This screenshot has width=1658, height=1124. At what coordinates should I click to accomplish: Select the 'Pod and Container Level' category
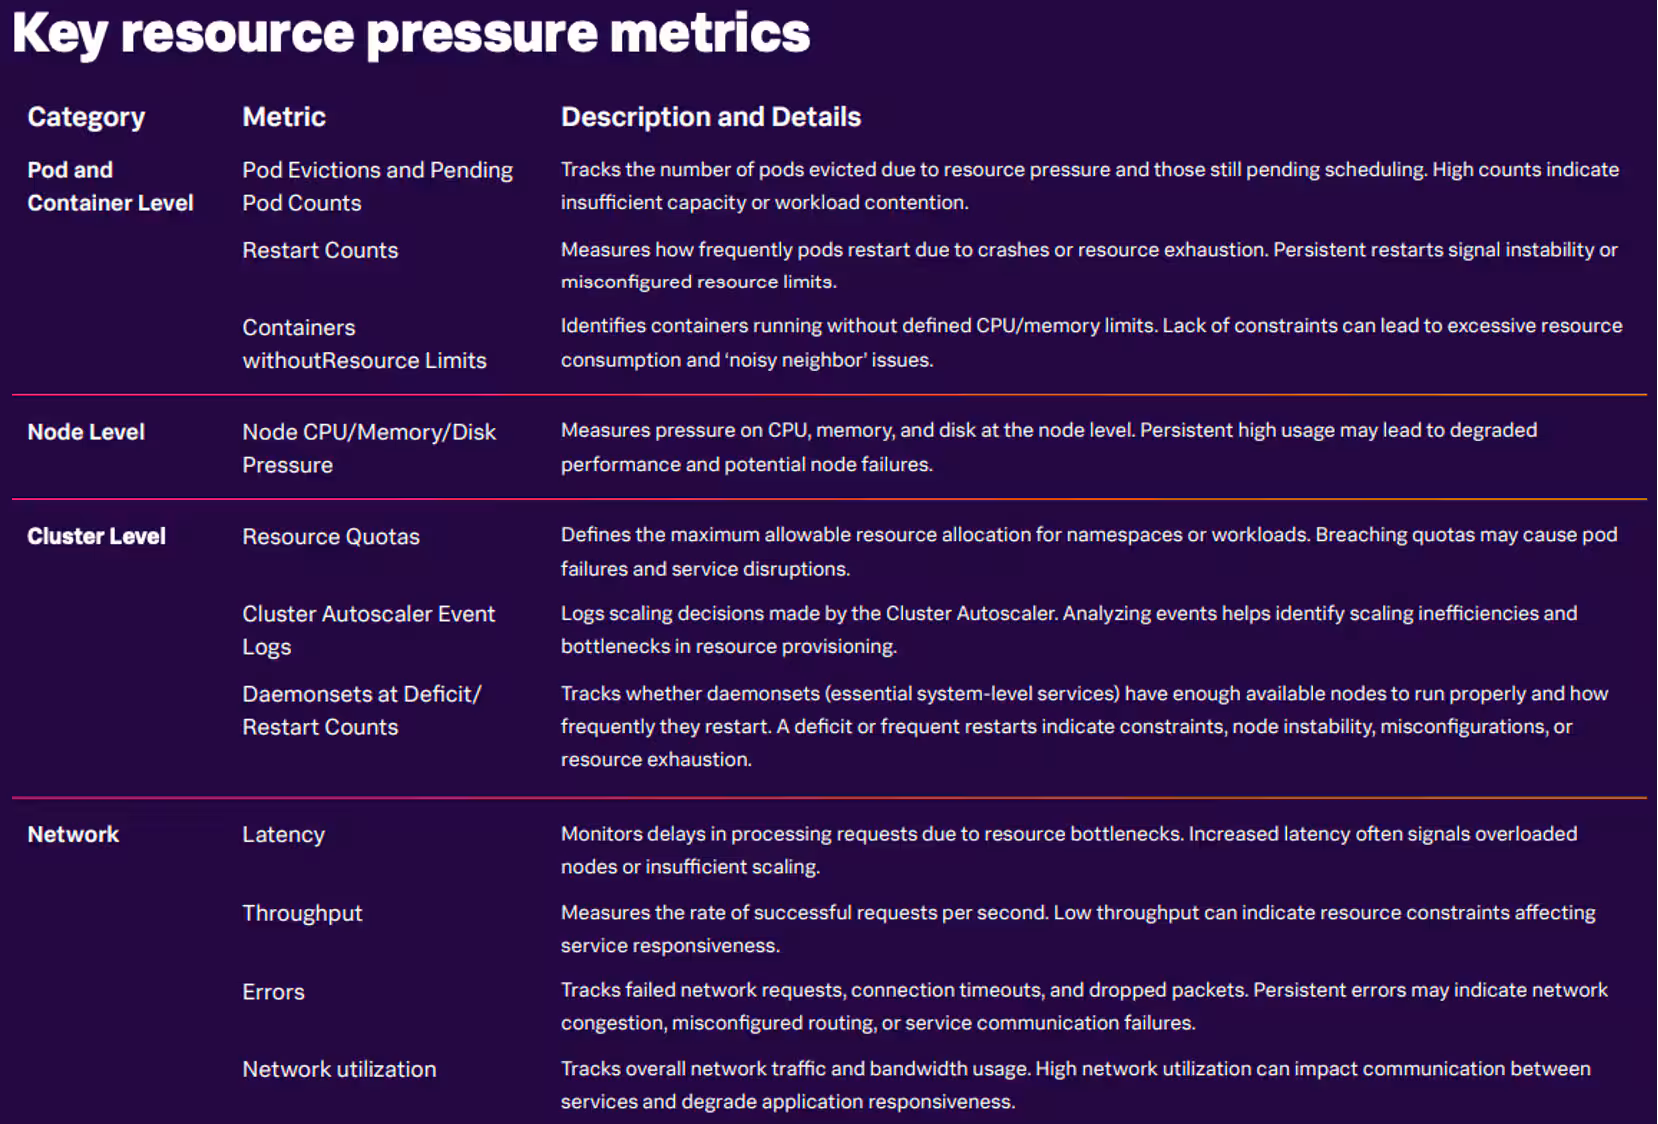110,186
